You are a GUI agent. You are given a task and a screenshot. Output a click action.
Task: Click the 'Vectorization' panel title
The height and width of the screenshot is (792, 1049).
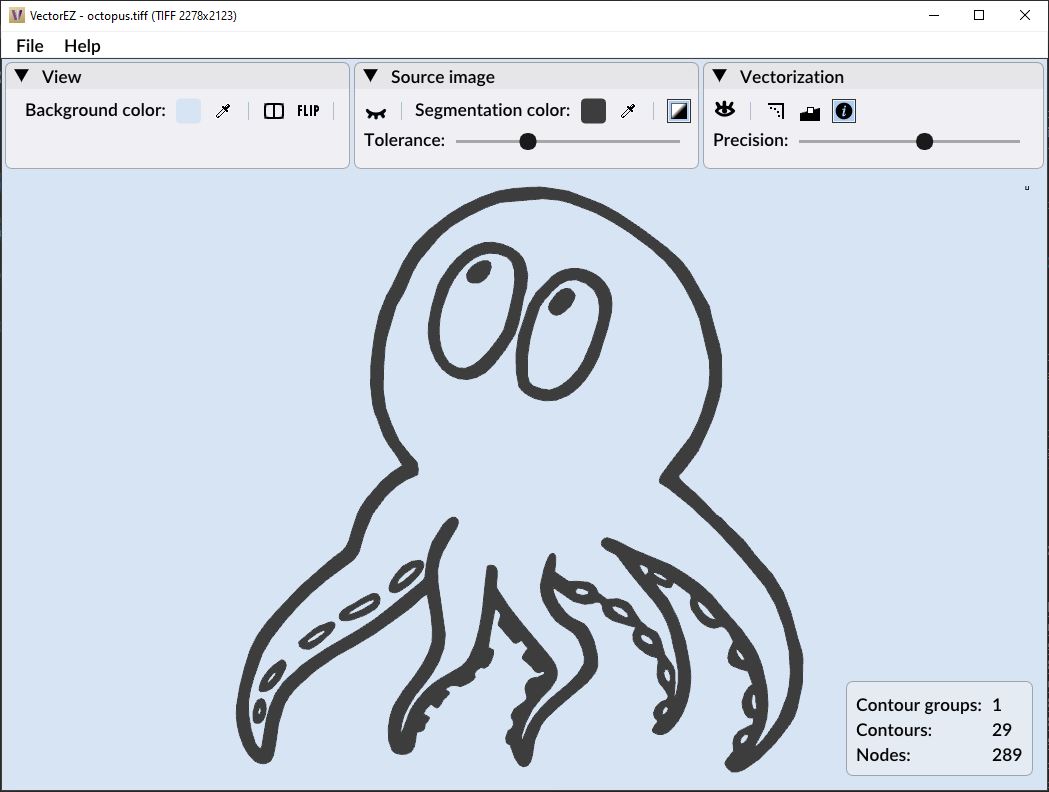pyautogui.click(x=791, y=77)
